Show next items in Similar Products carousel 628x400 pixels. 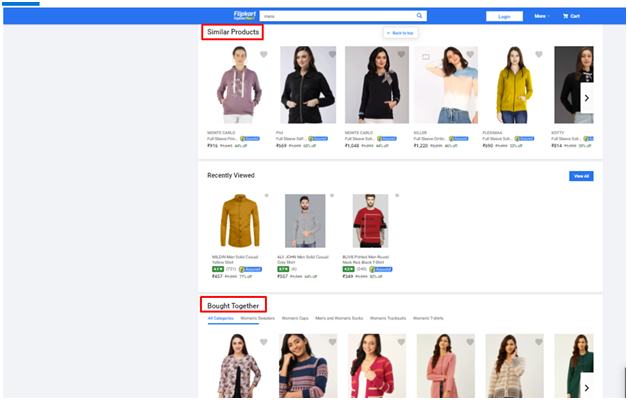[587, 98]
